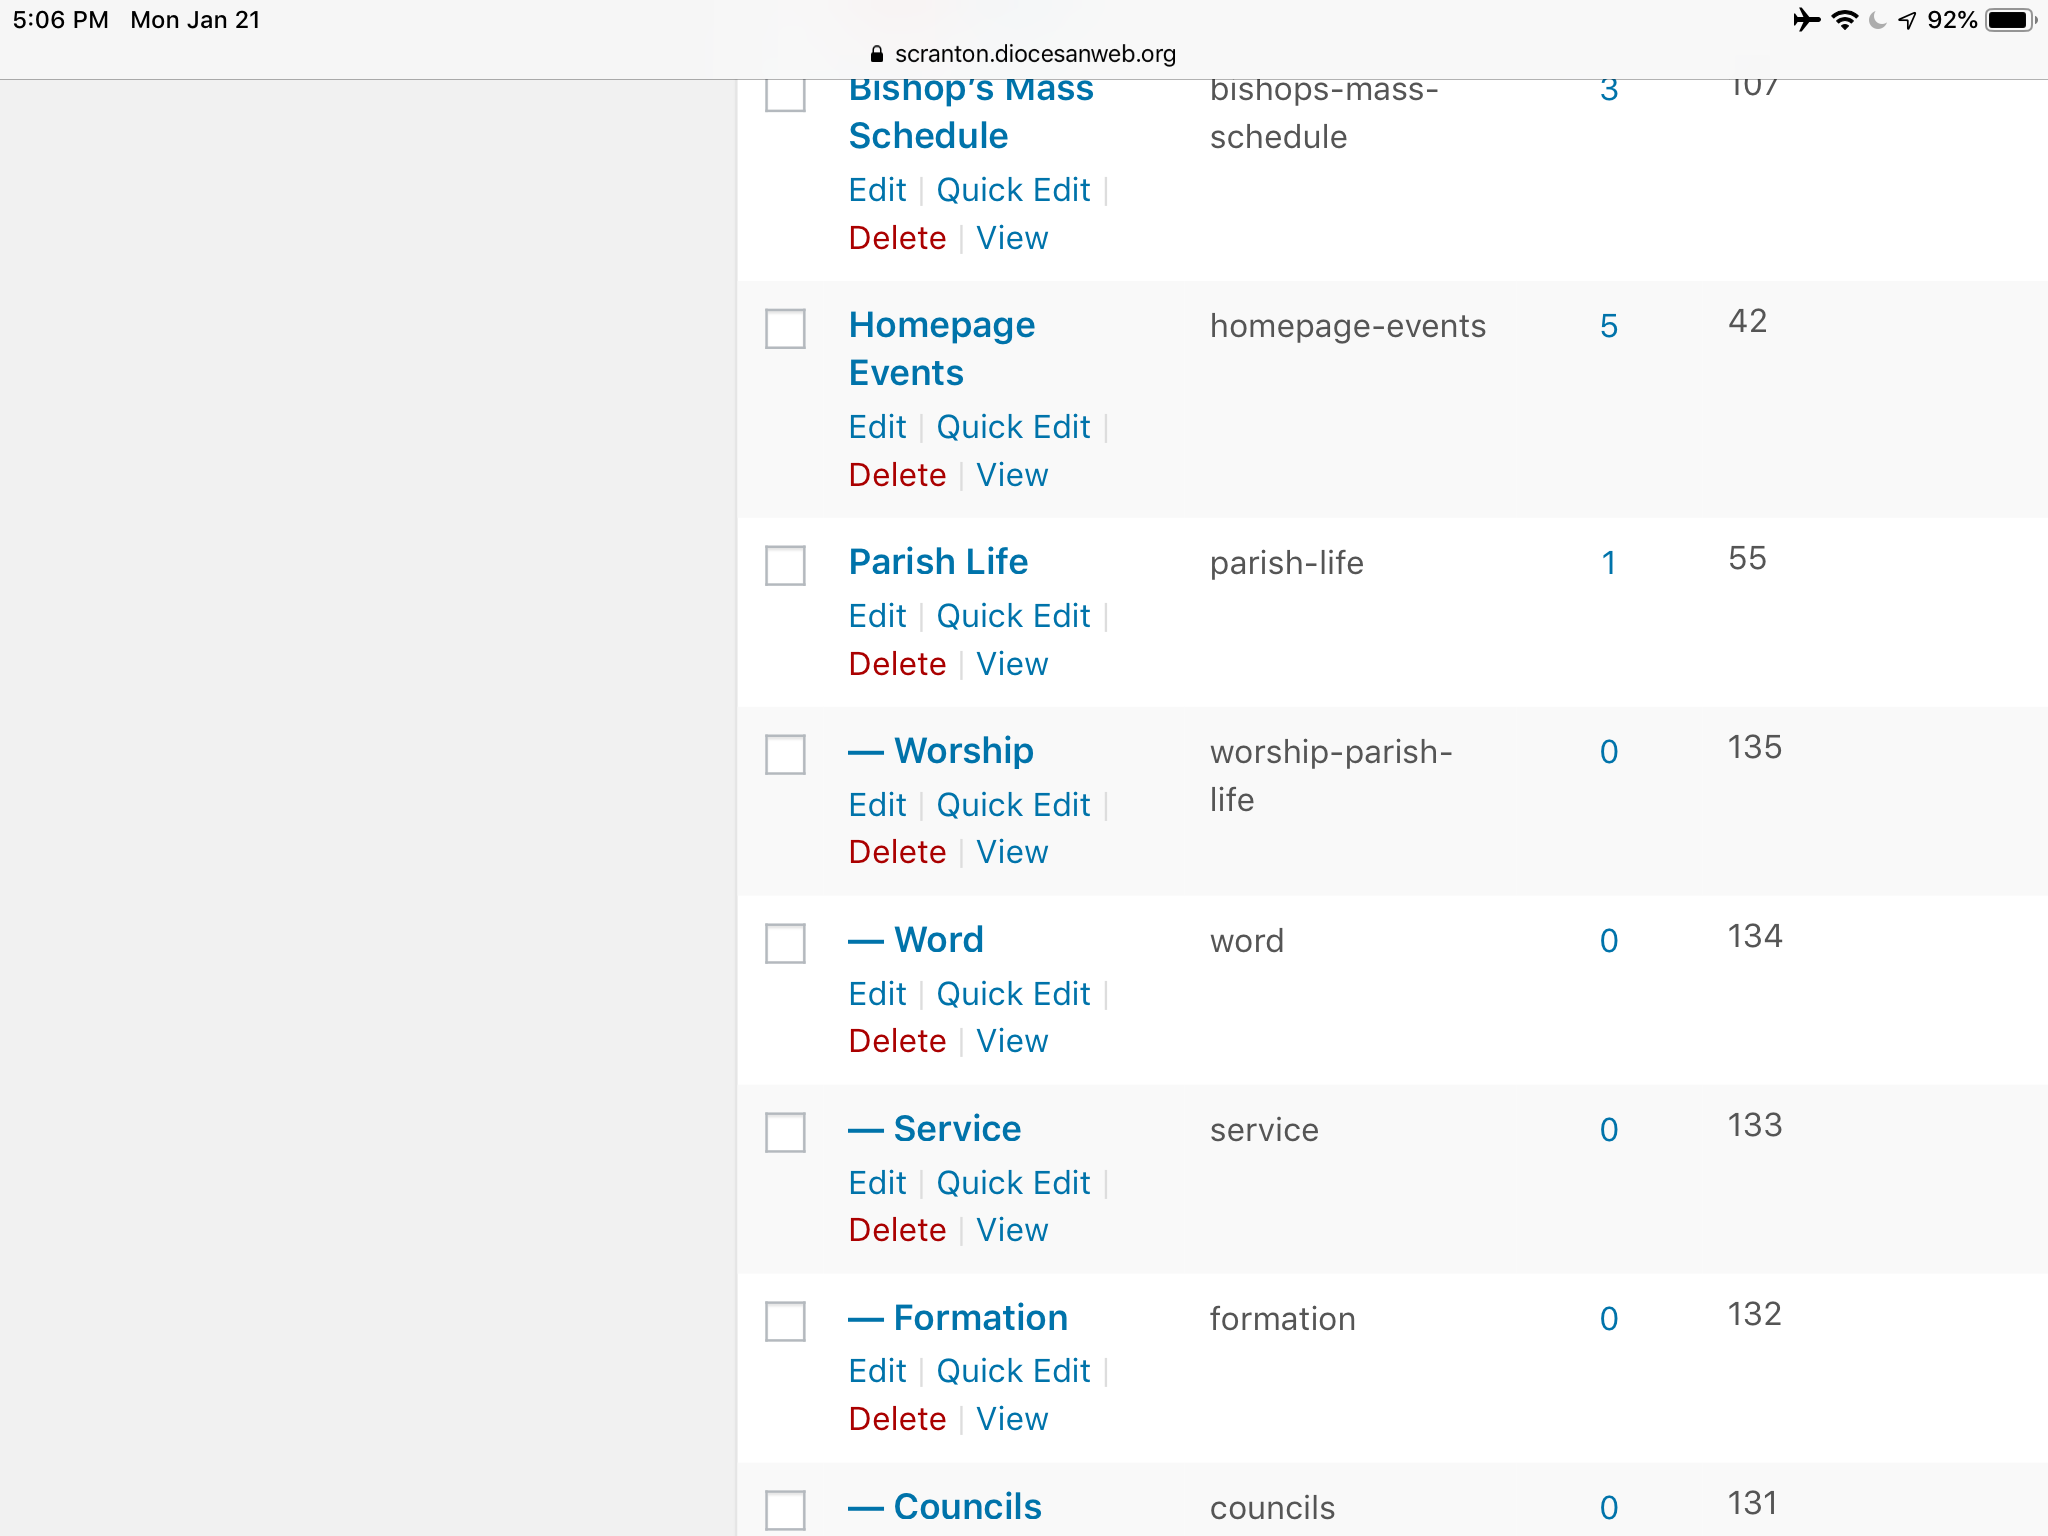Select the Parish Life row checkbox
The width and height of the screenshot is (2048, 1536).
click(x=785, y=566)
